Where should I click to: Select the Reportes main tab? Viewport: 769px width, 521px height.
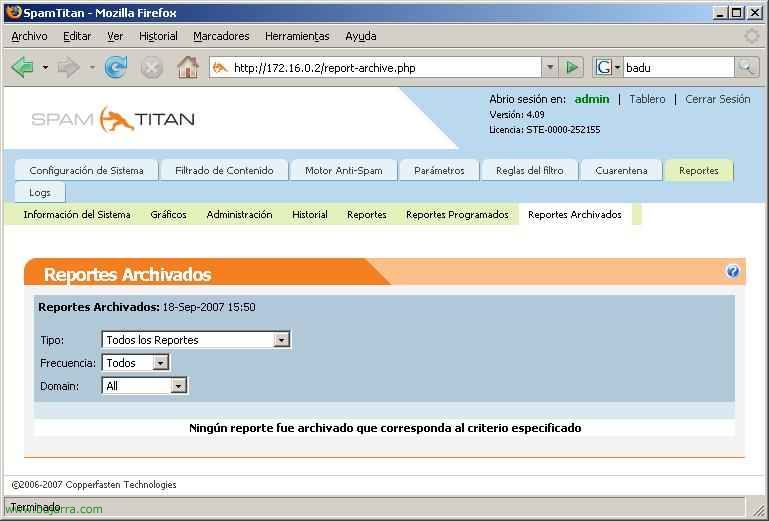[698, 170]
